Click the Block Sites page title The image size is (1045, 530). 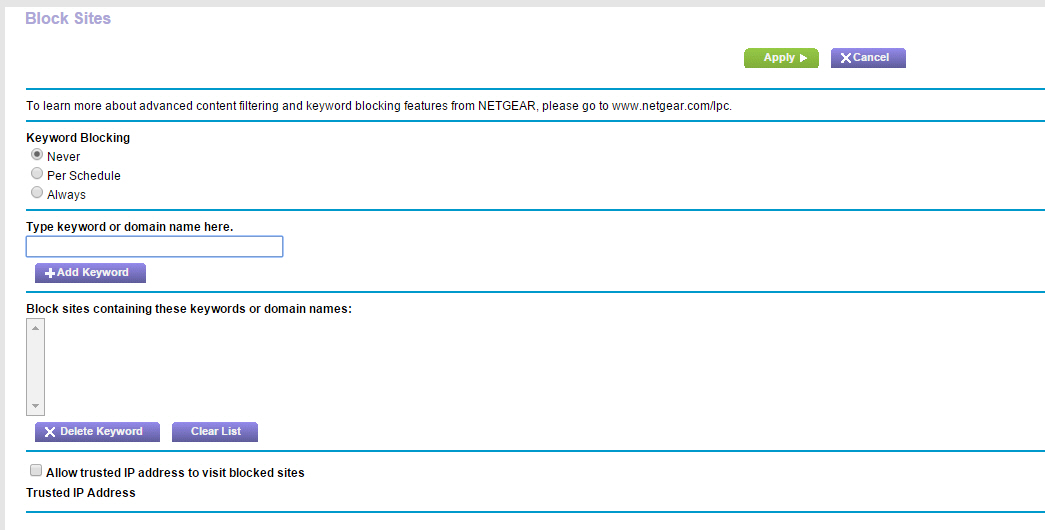tap(68, 18)
